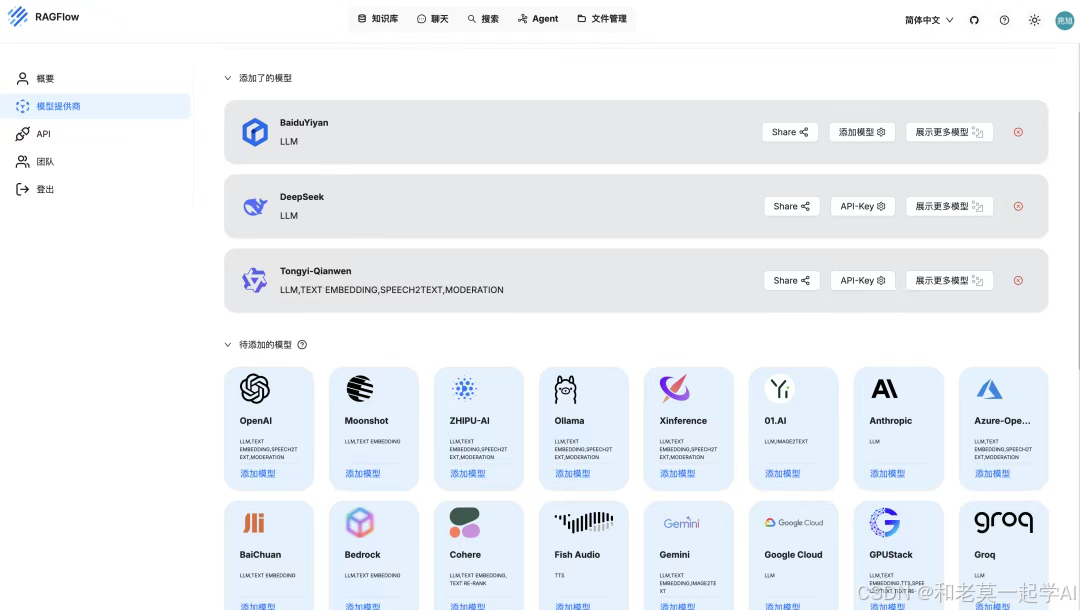Image resolution: width=1080 pixels, height=610 pixels.
Task: Open API-Key settings for DeepSeek
Action: click(862, 206)
